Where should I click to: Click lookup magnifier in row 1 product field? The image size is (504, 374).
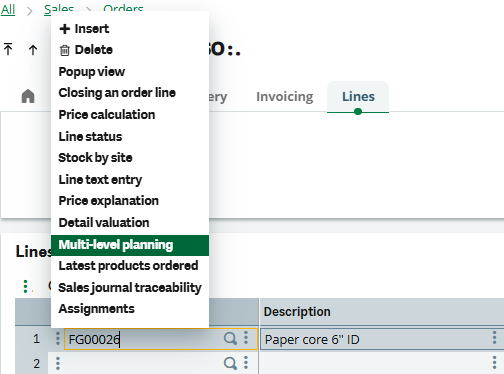(230, 338)
